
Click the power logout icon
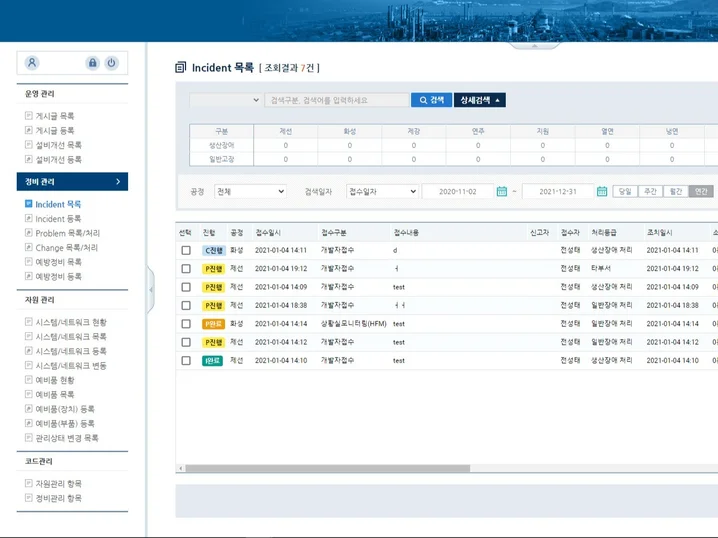(111, 63)
